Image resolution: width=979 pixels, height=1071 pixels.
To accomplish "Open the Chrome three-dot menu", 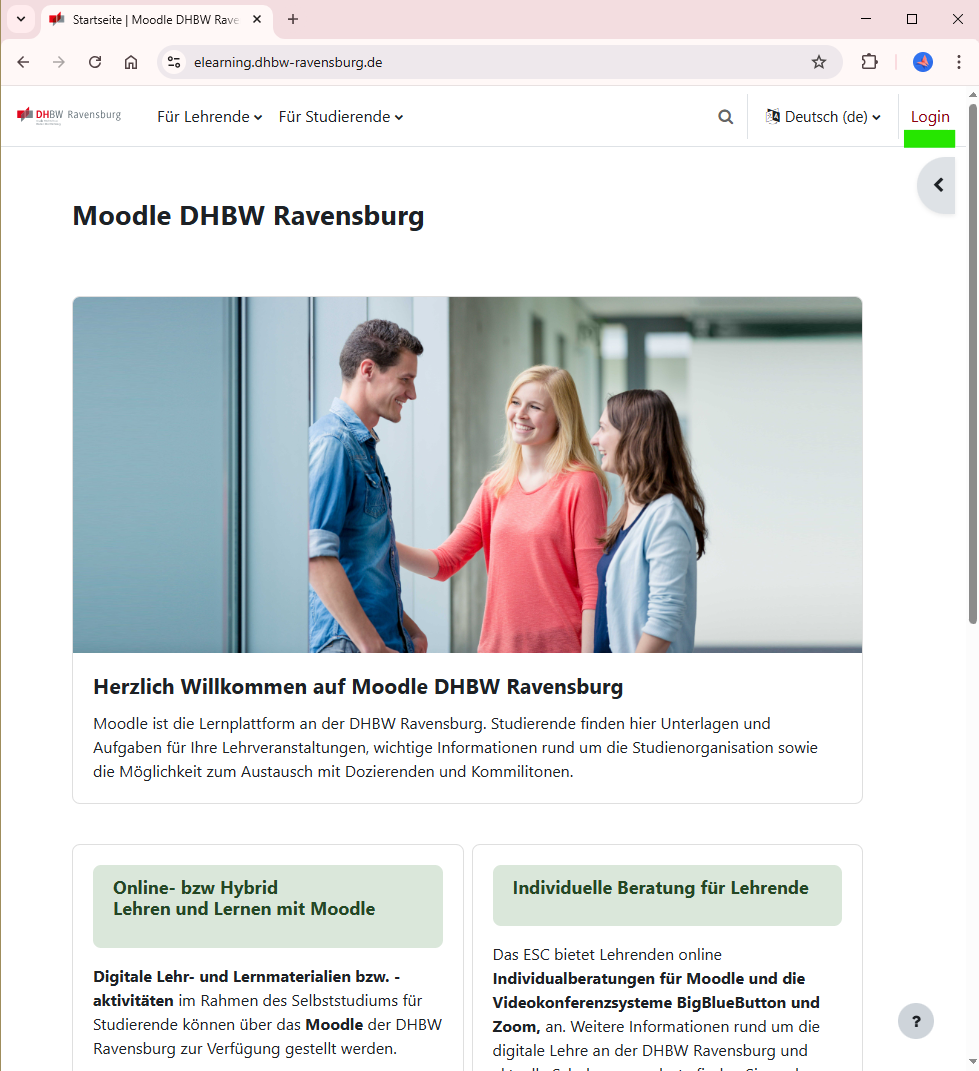I will point(959,62).
